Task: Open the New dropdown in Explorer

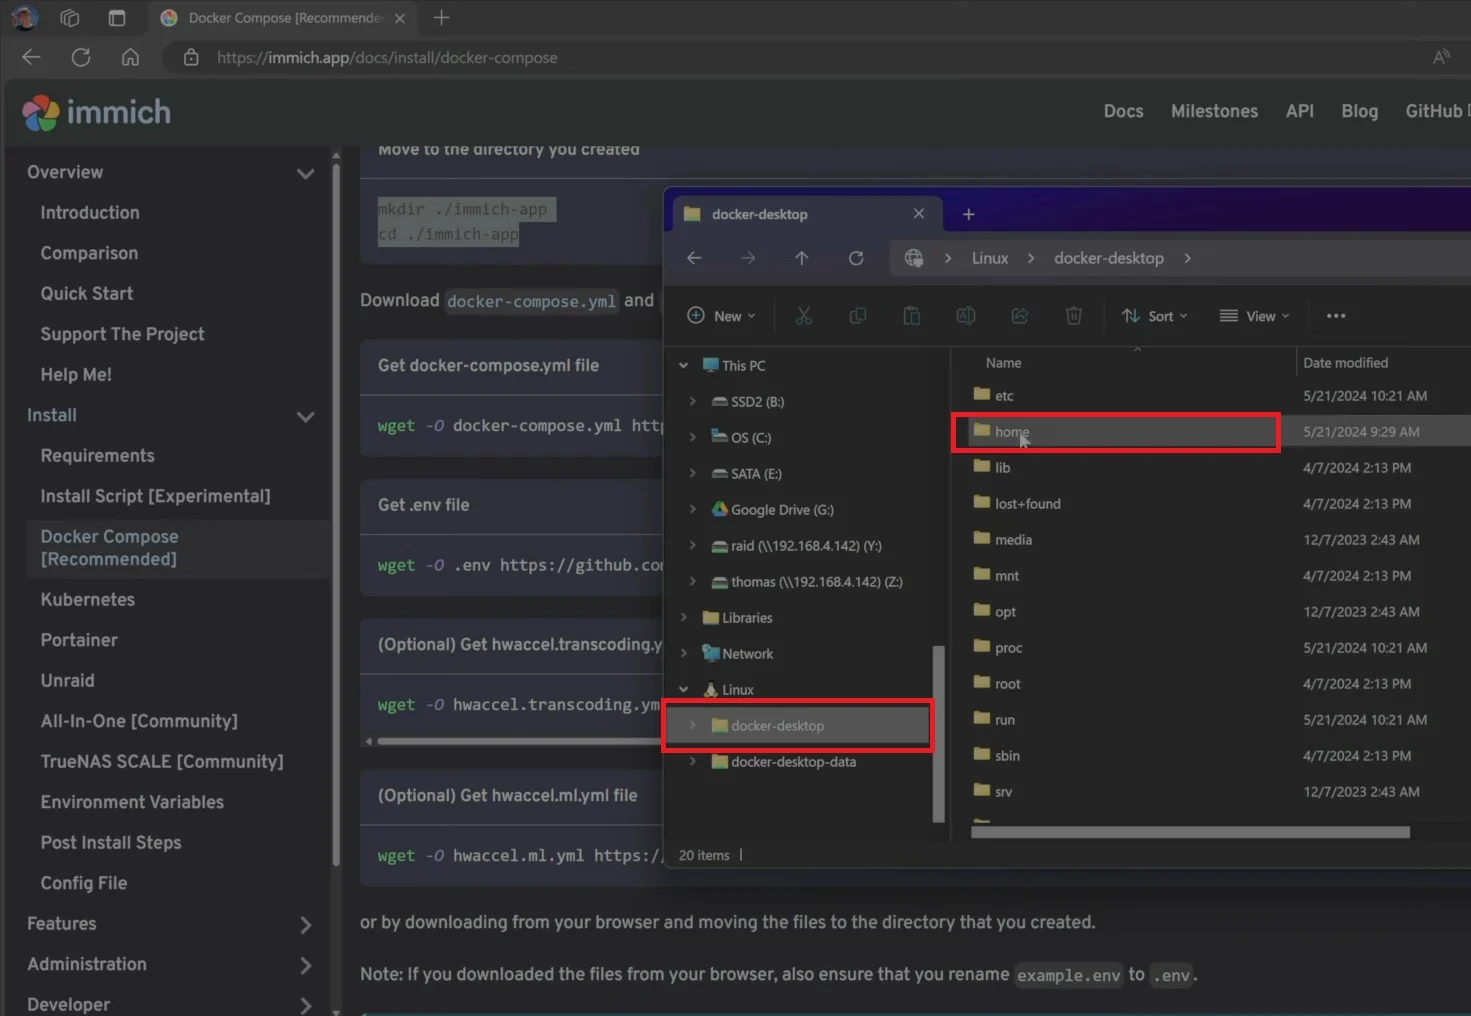Action: [x=722, y=316]
